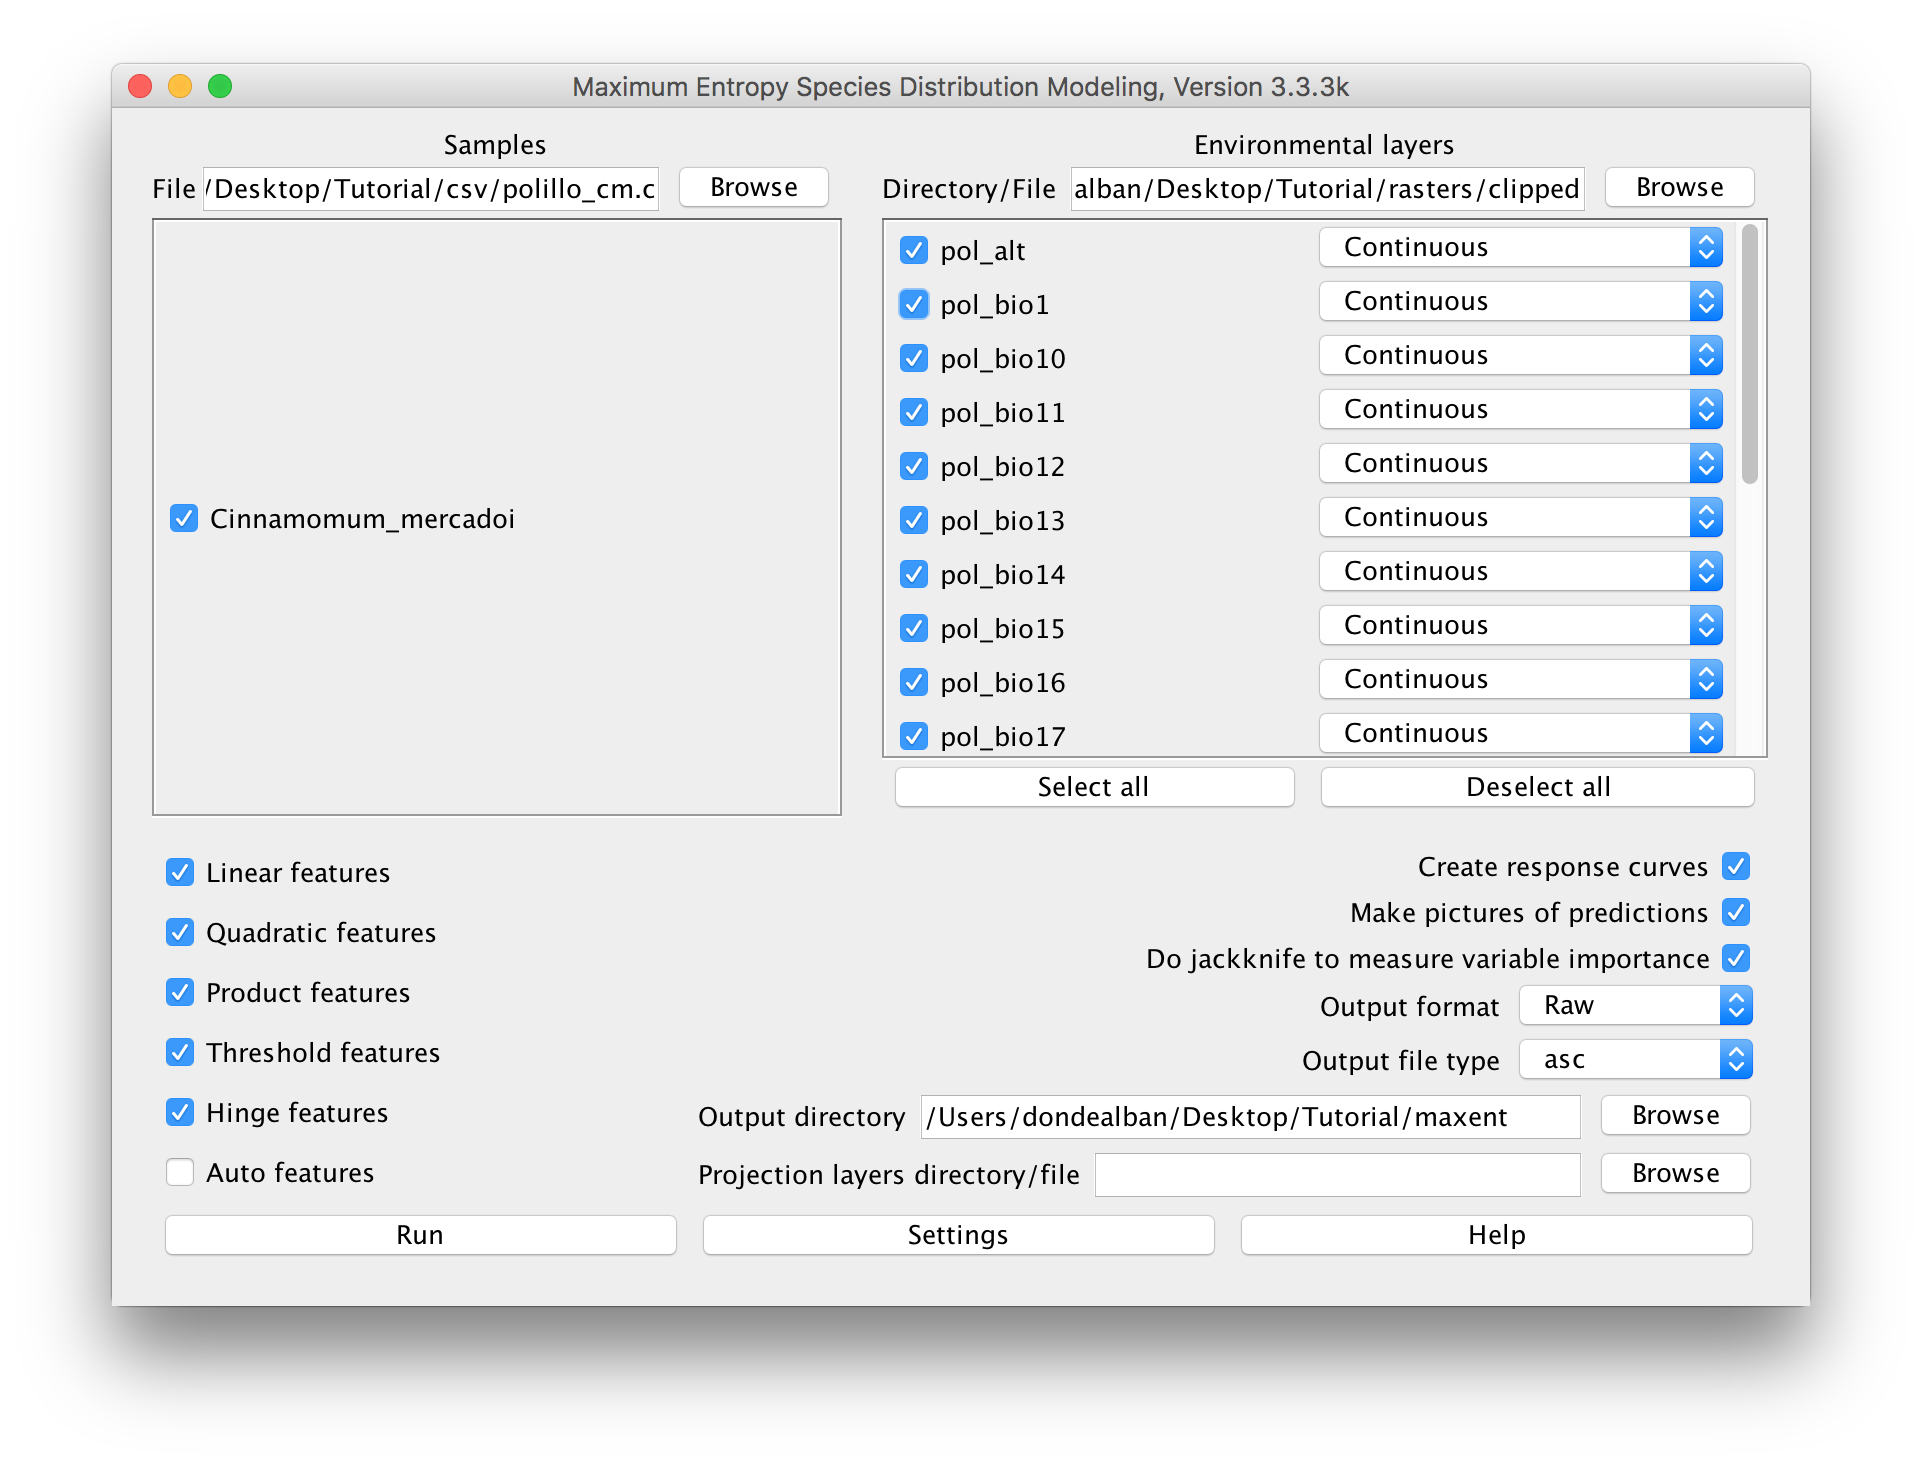Image resolution: width=1922 pixels, height=1466 pixels.
Task: Open the pol_bio15 layer type dropdown
Action: pyautogui.click(x=1520, y=625)
